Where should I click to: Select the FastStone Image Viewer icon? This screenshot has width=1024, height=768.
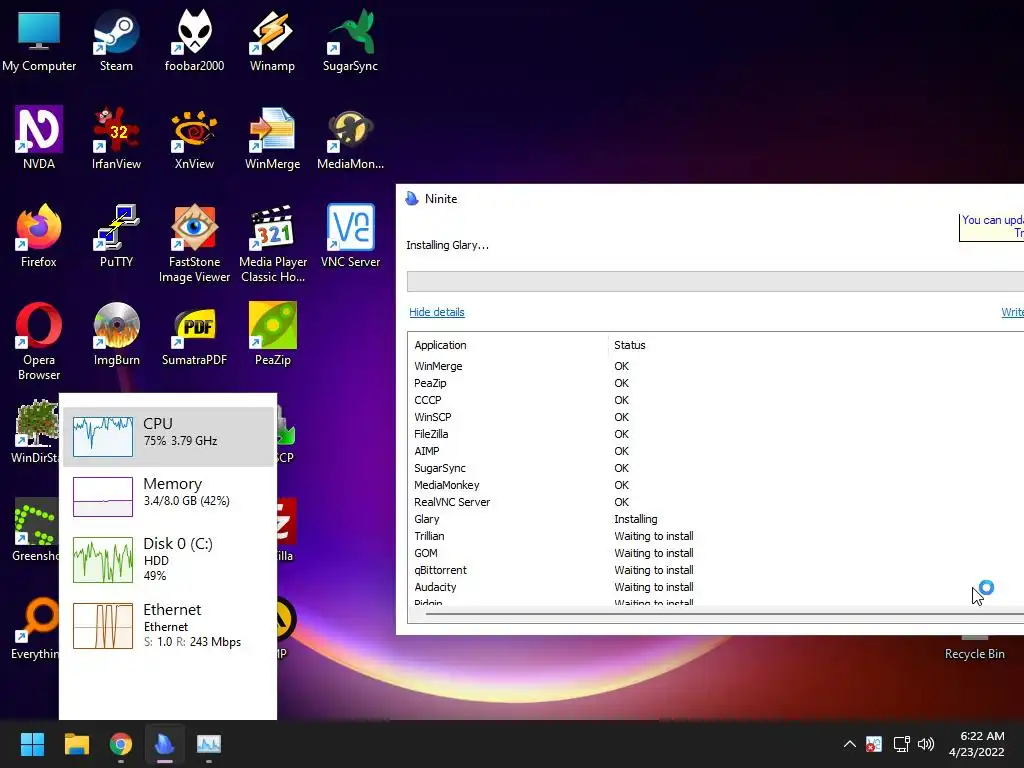(194, 244)
